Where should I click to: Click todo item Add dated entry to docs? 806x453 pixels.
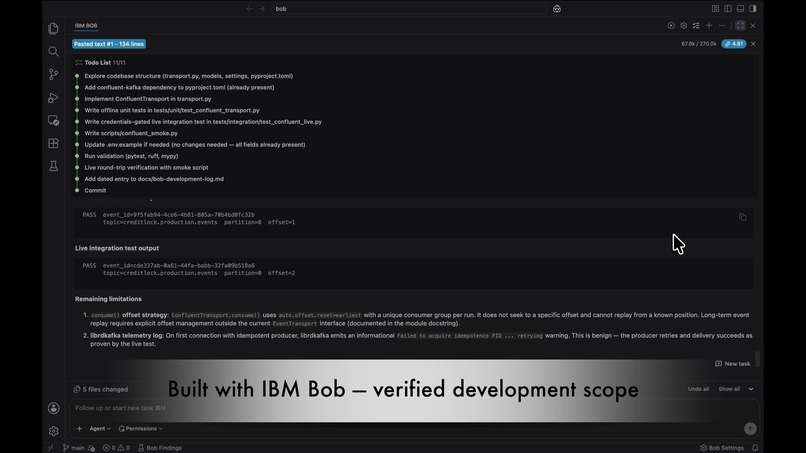tap(154, 179)
